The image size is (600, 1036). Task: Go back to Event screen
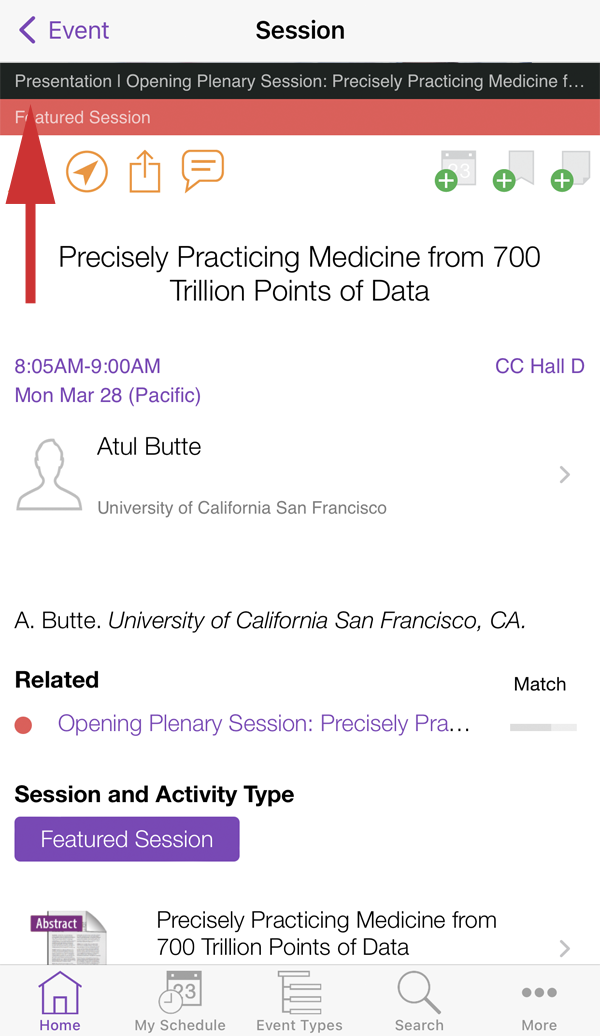64,30
